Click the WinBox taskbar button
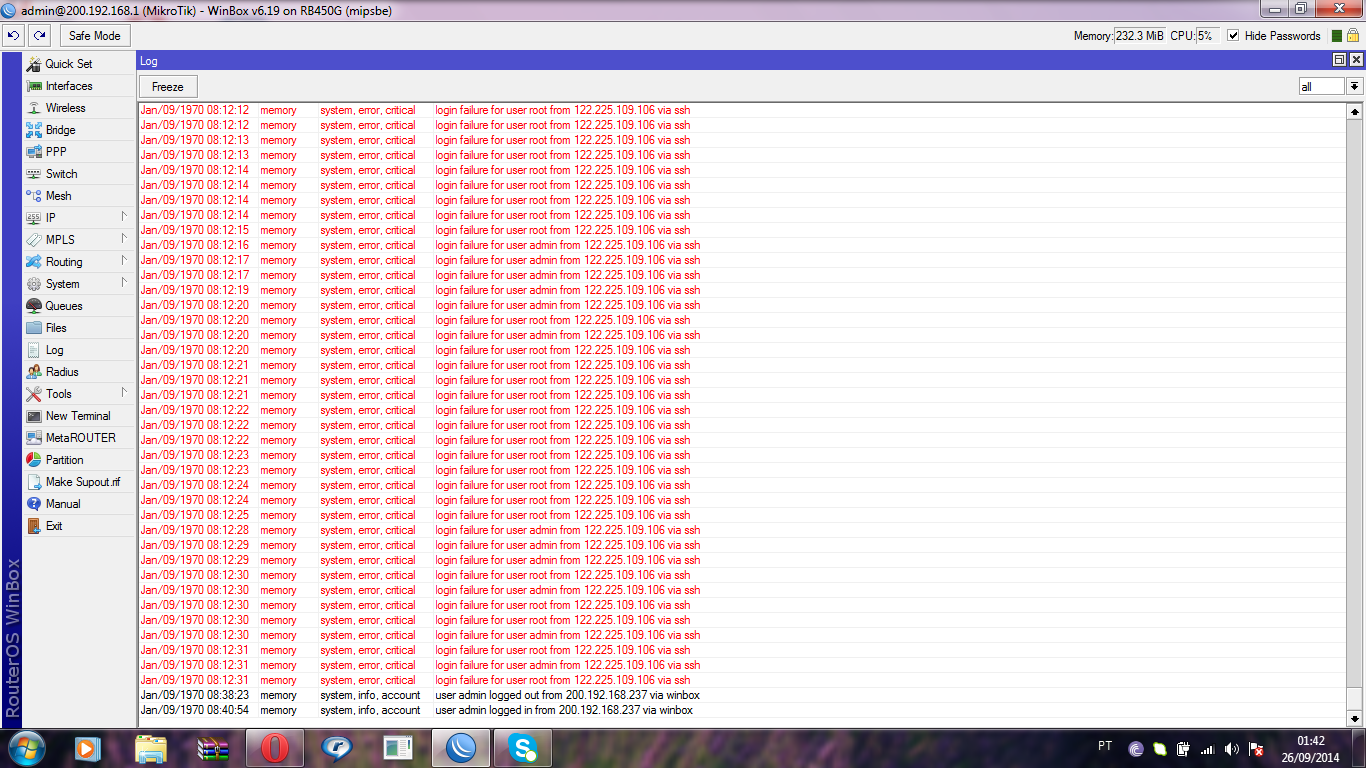The width and height of the screenshot is (1366, 768). 461,747
